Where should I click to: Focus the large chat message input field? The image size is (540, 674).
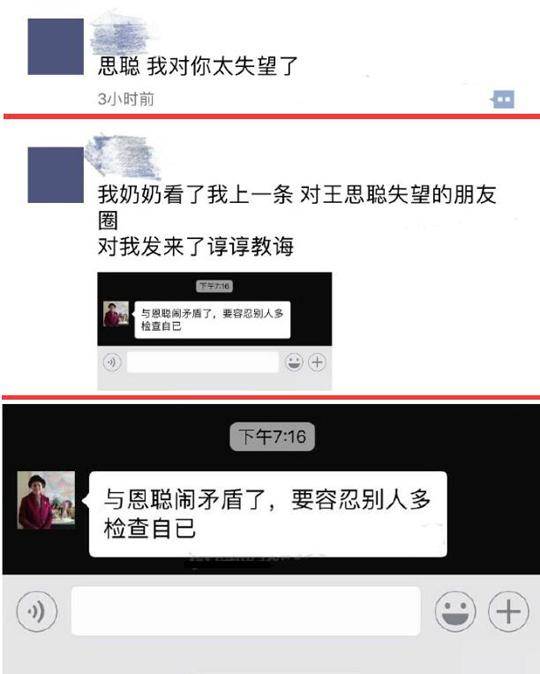coord(245,611)
